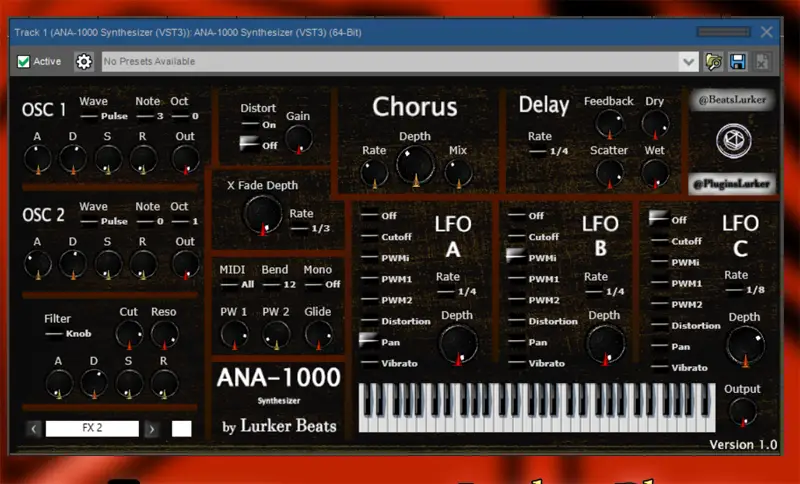The height and width of the screenshot is (484, 800).
Task: Click the @BeatsLurker link button
Action: tap(733, 100)
